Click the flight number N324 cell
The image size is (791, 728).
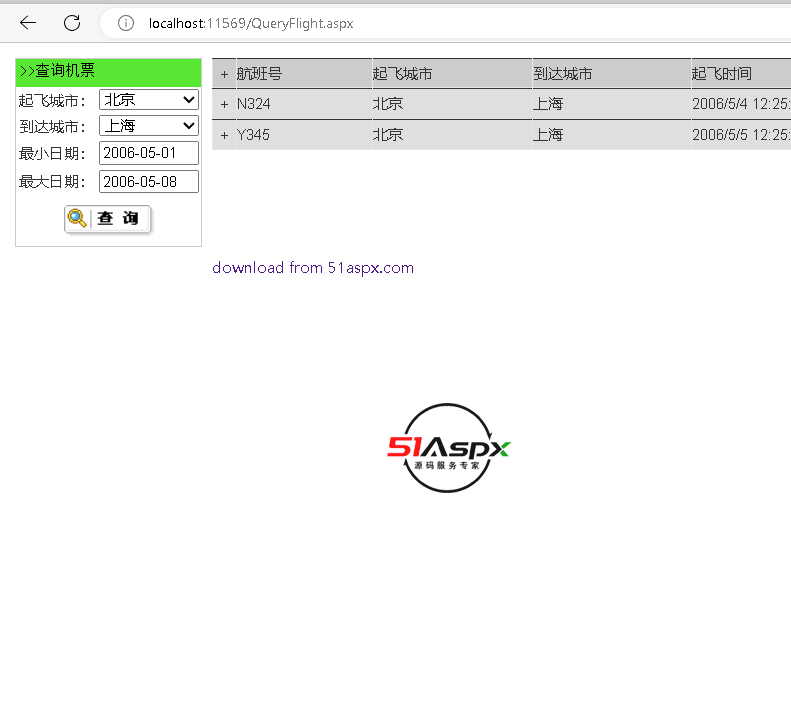tap(254, 104)
